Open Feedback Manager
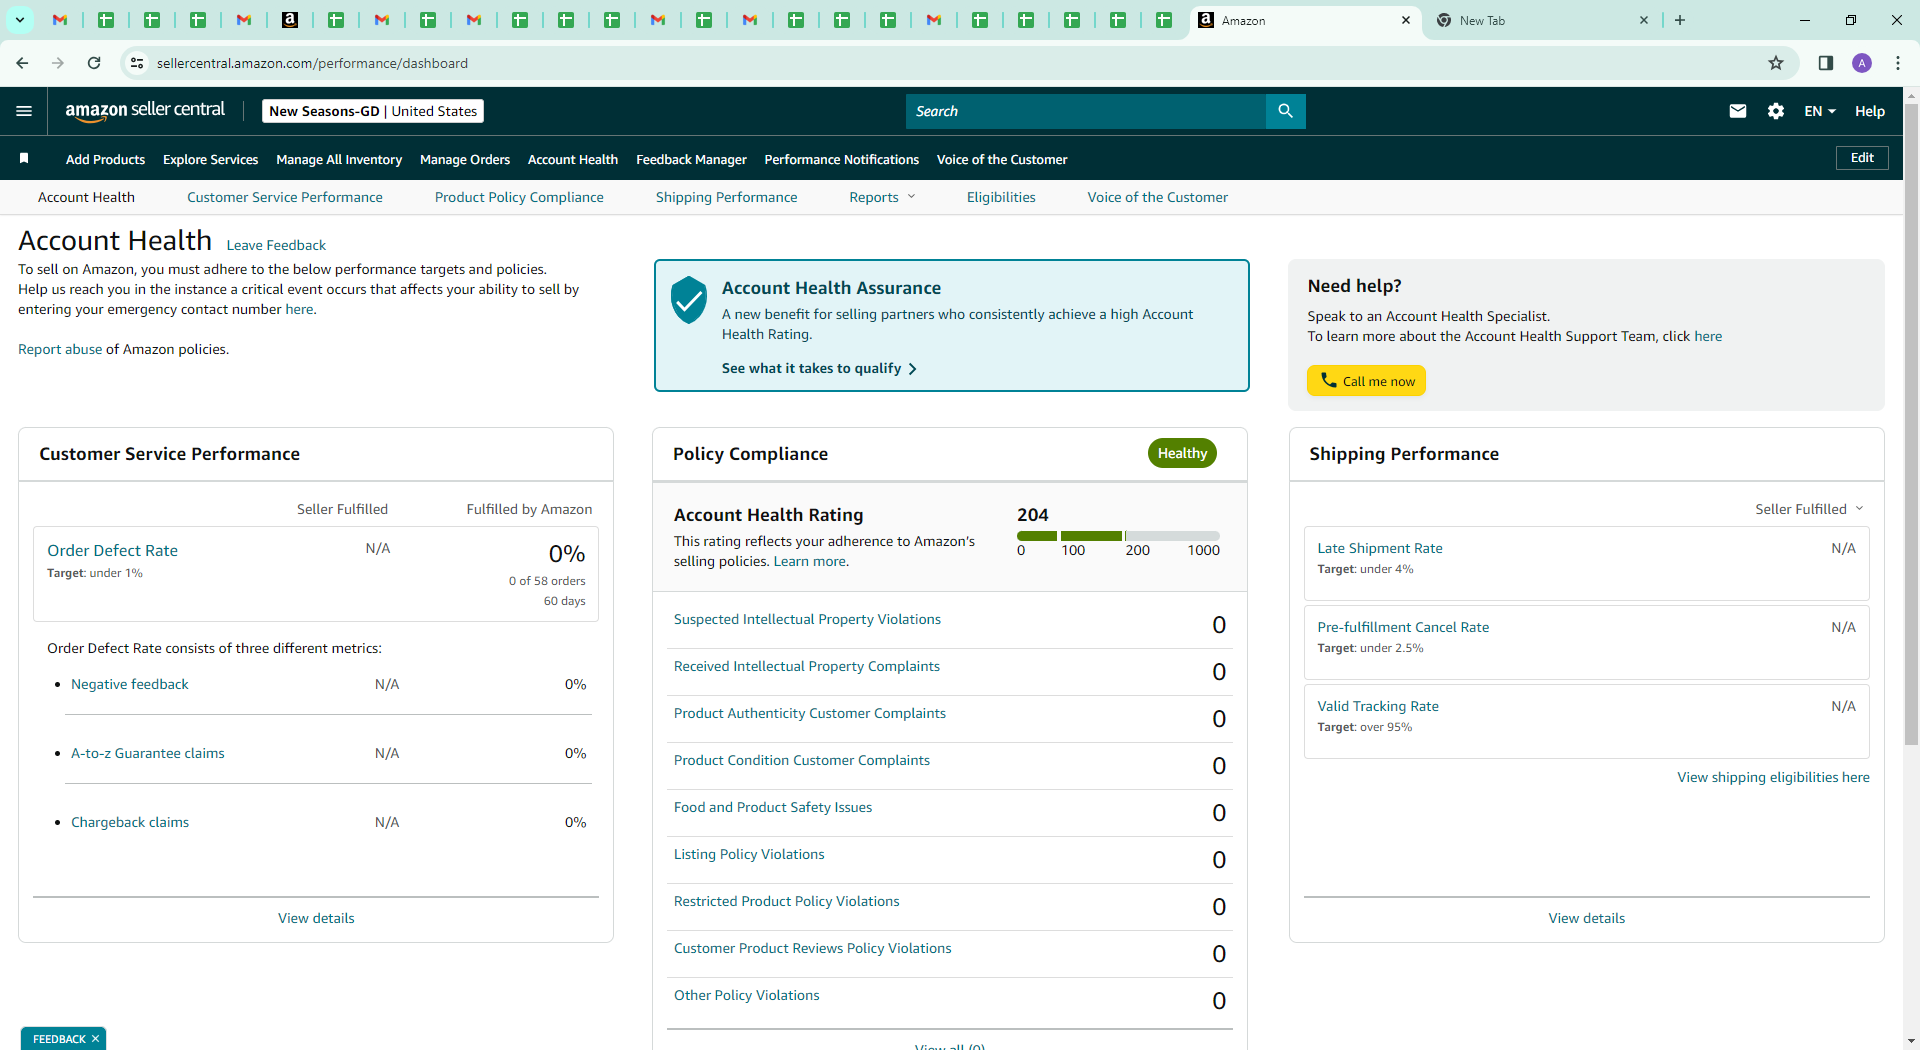 tap(691, 159)
